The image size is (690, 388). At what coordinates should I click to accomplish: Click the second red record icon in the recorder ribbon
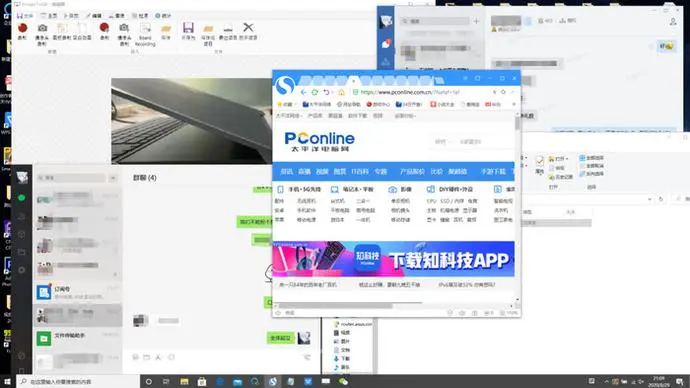(x=104, y=28)
